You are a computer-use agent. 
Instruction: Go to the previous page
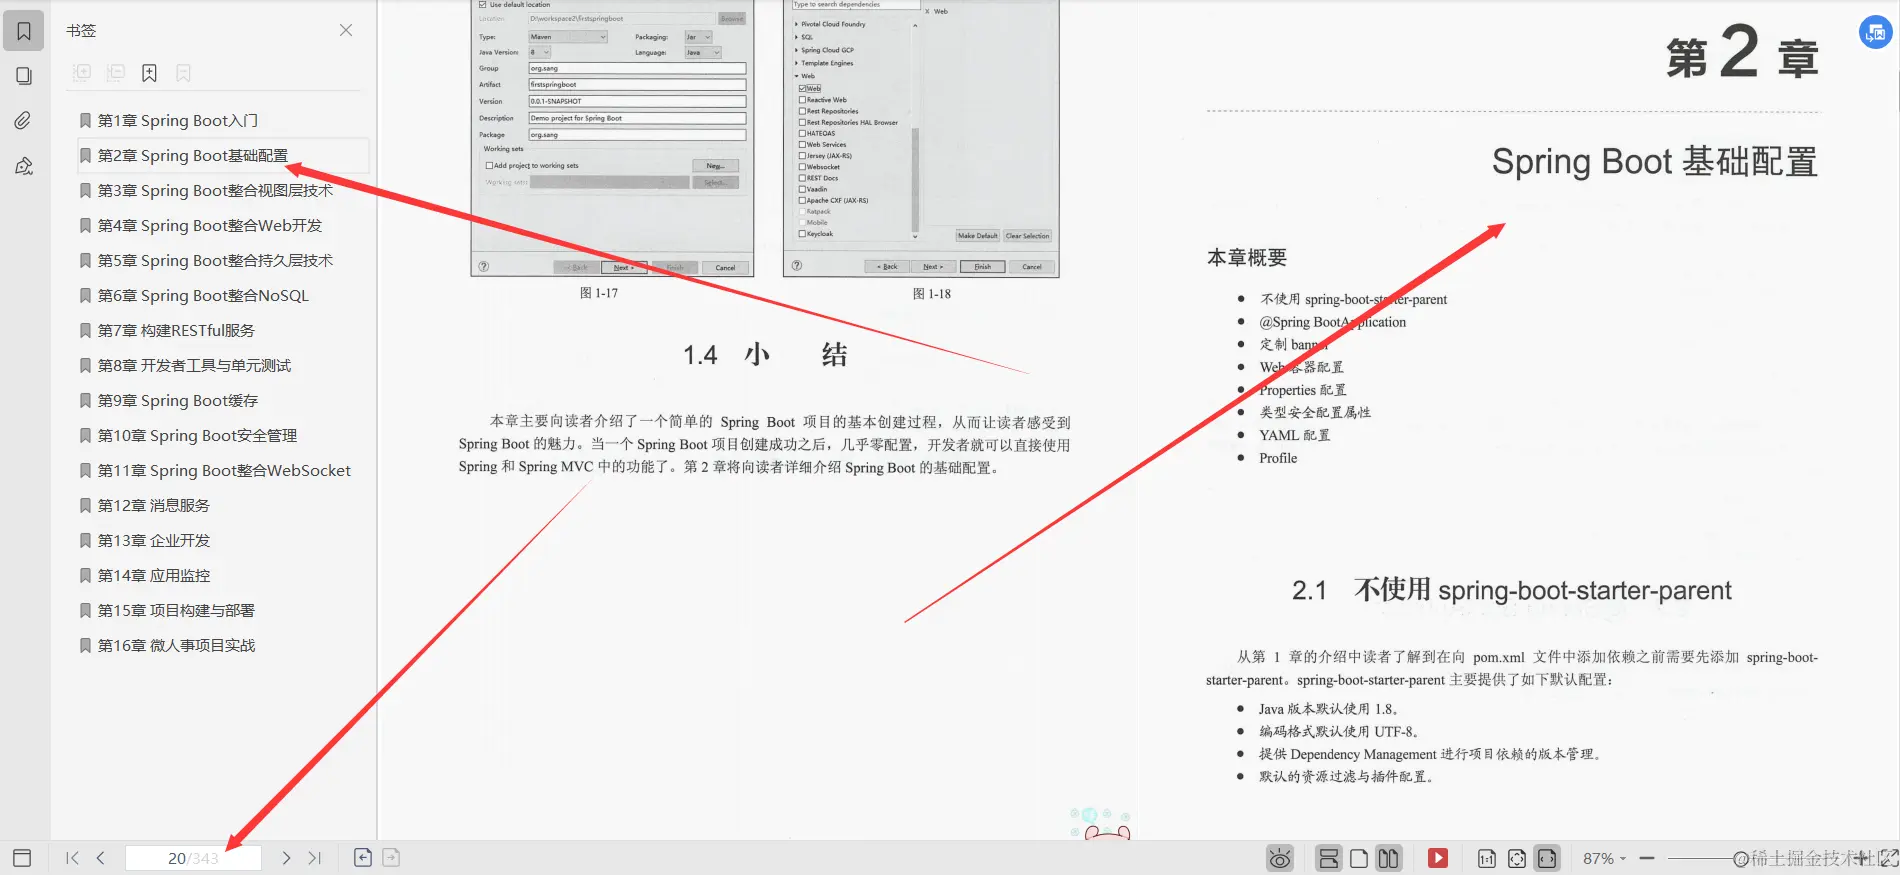[100, 858]
